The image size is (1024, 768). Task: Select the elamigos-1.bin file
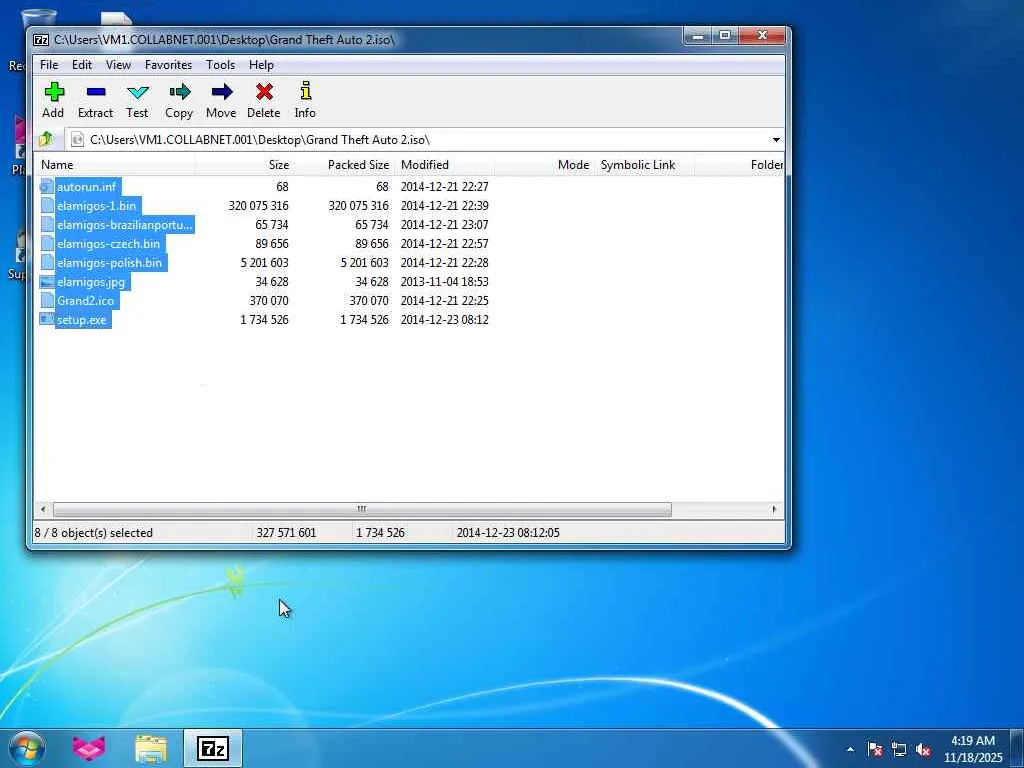pyautogui.click(x=97, y=206)
